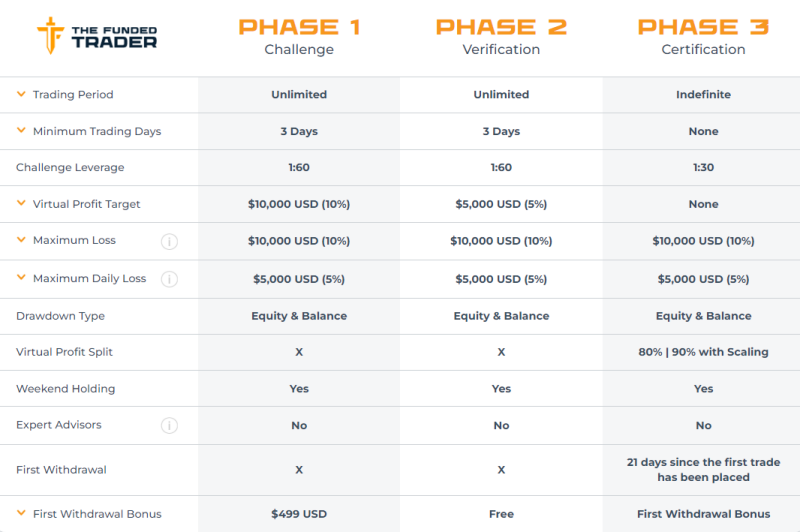Select the Phase 2 Verification column header
Viewport: 800px width, 532px height.
(x=501, y=37)
